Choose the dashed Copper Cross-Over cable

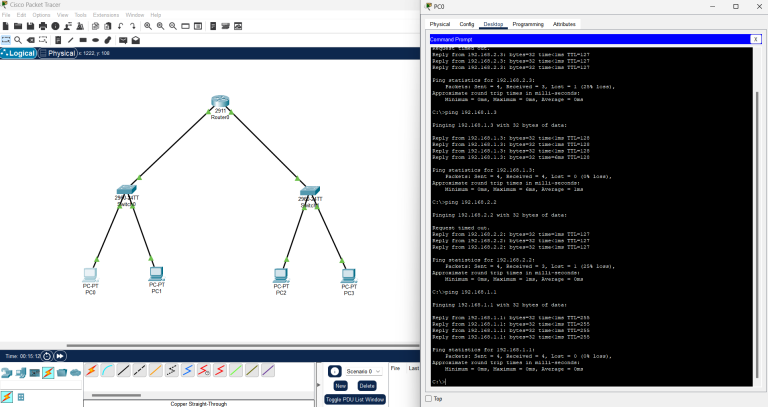pyautogui.click(x=140, y=370)
